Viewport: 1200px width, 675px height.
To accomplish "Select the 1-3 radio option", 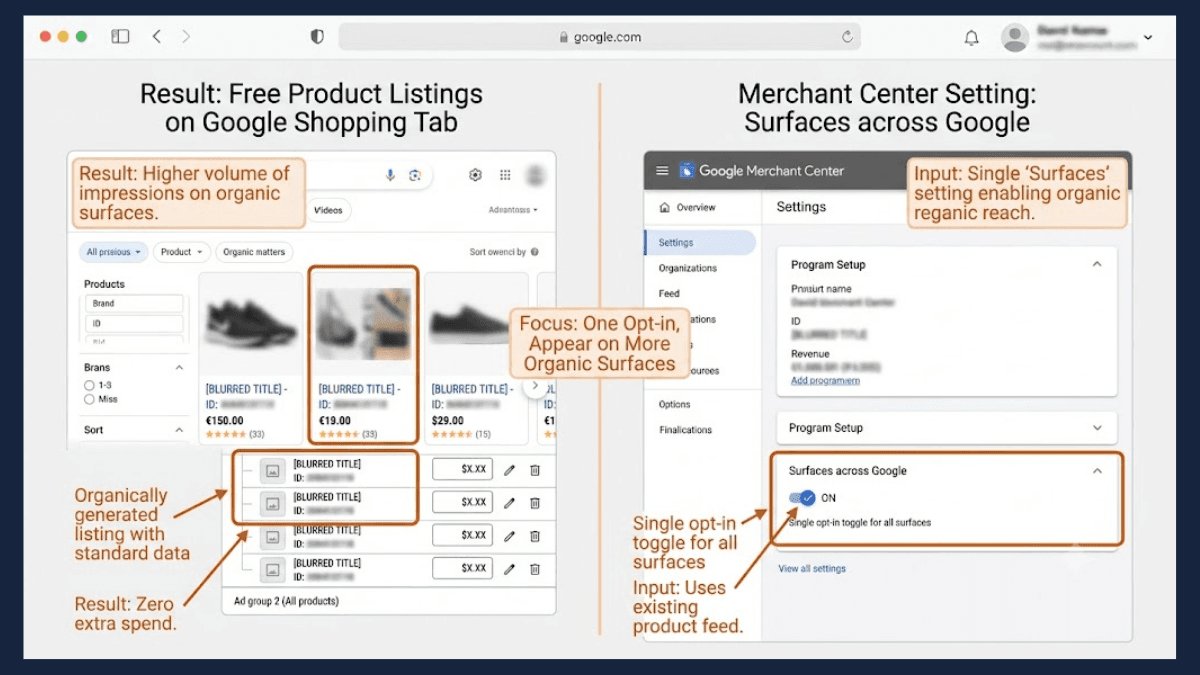I will click(89, 385).
